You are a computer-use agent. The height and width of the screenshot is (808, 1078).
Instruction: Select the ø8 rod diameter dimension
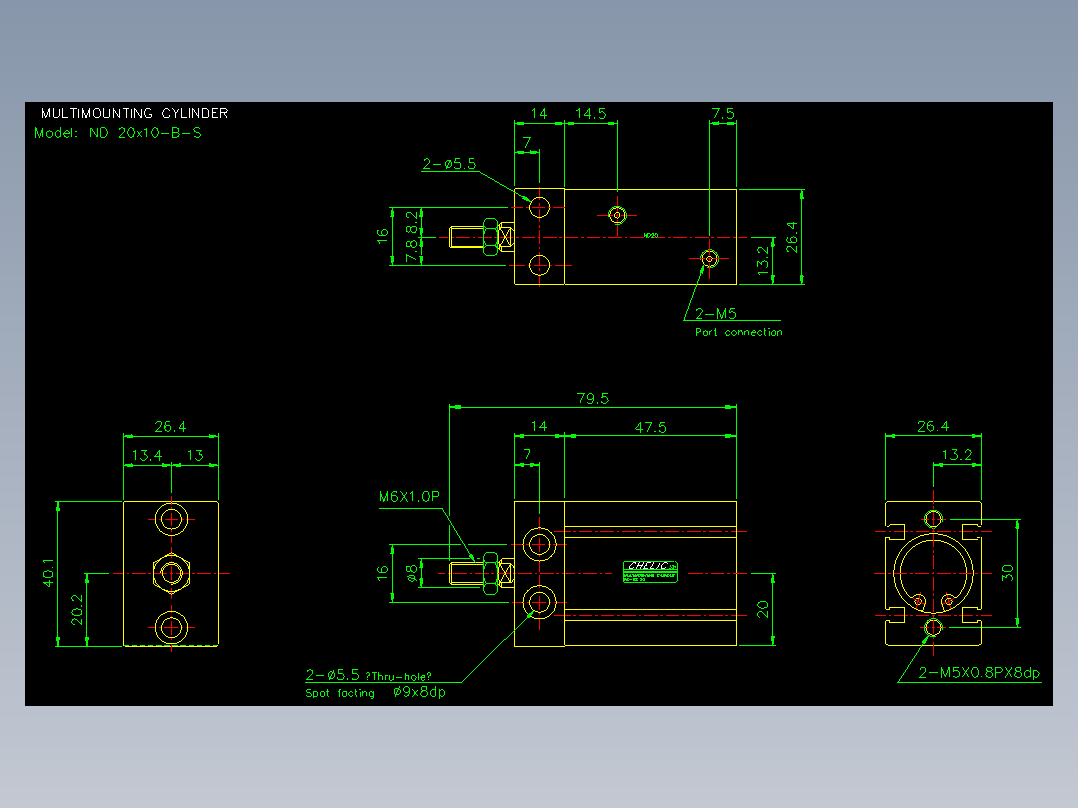click(411, 574)
